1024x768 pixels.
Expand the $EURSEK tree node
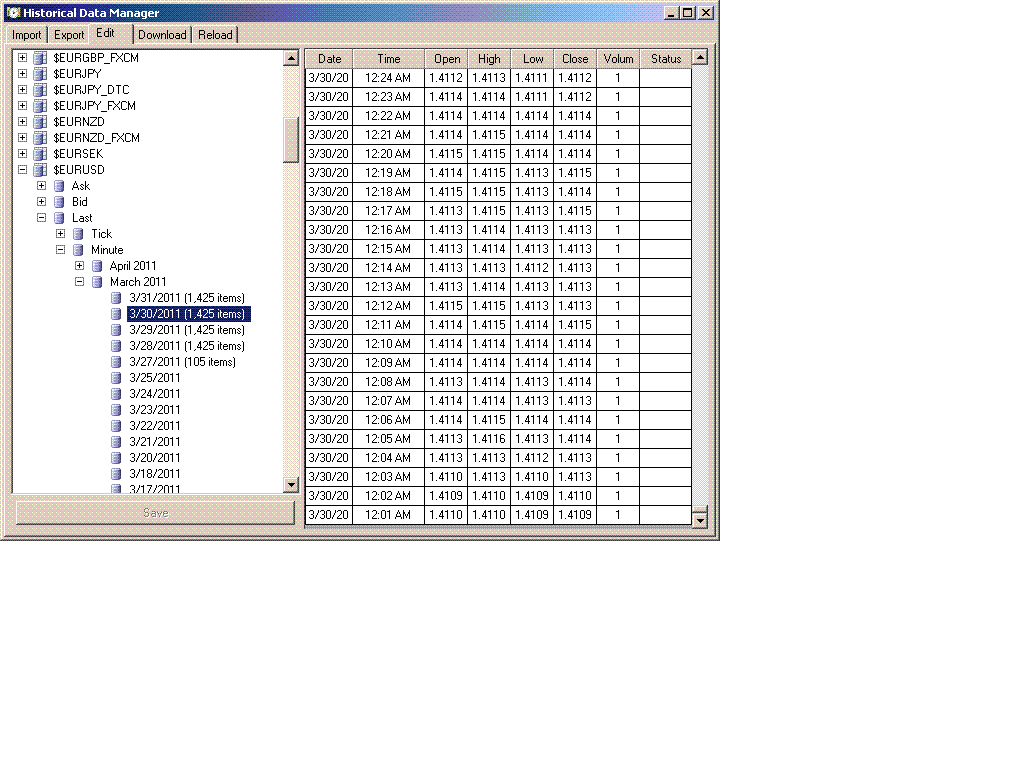(x=22, y=153)
